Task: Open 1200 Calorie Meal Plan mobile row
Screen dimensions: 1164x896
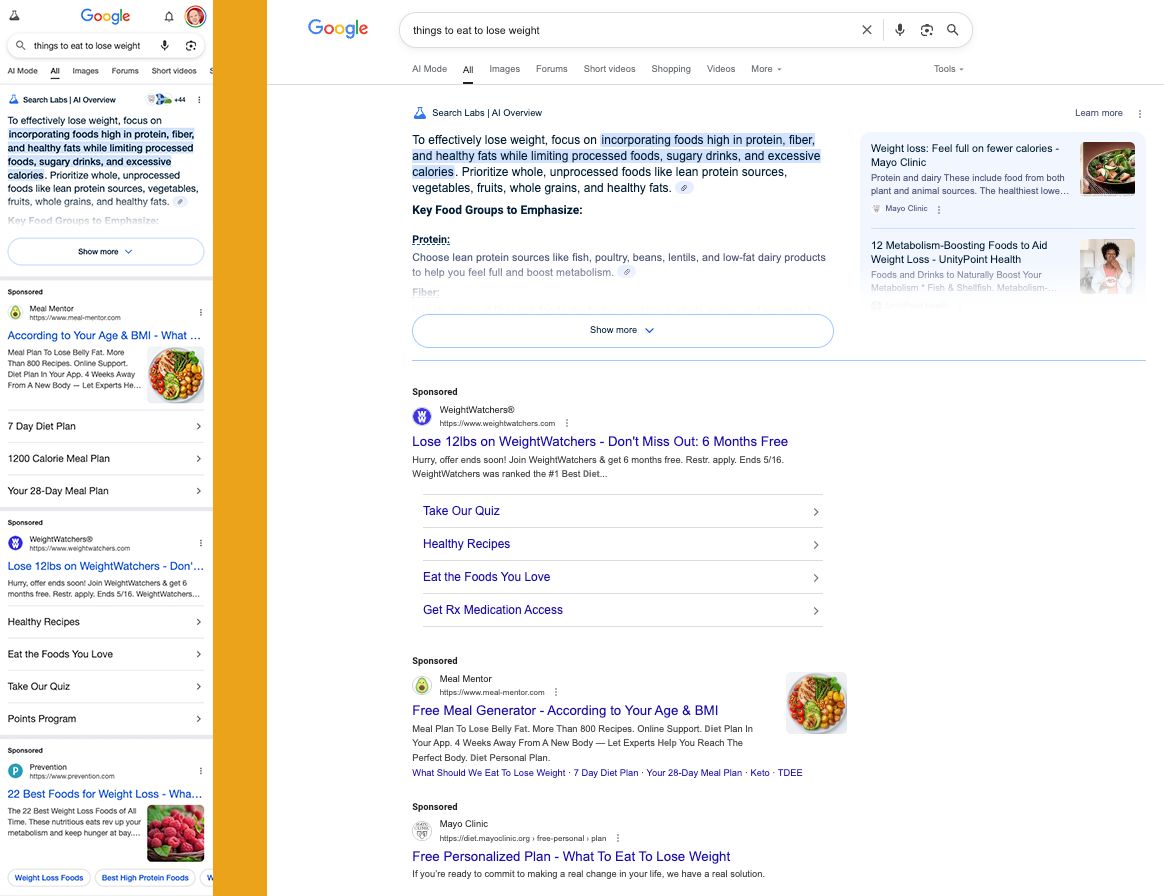Action: [x=105, y=459]
